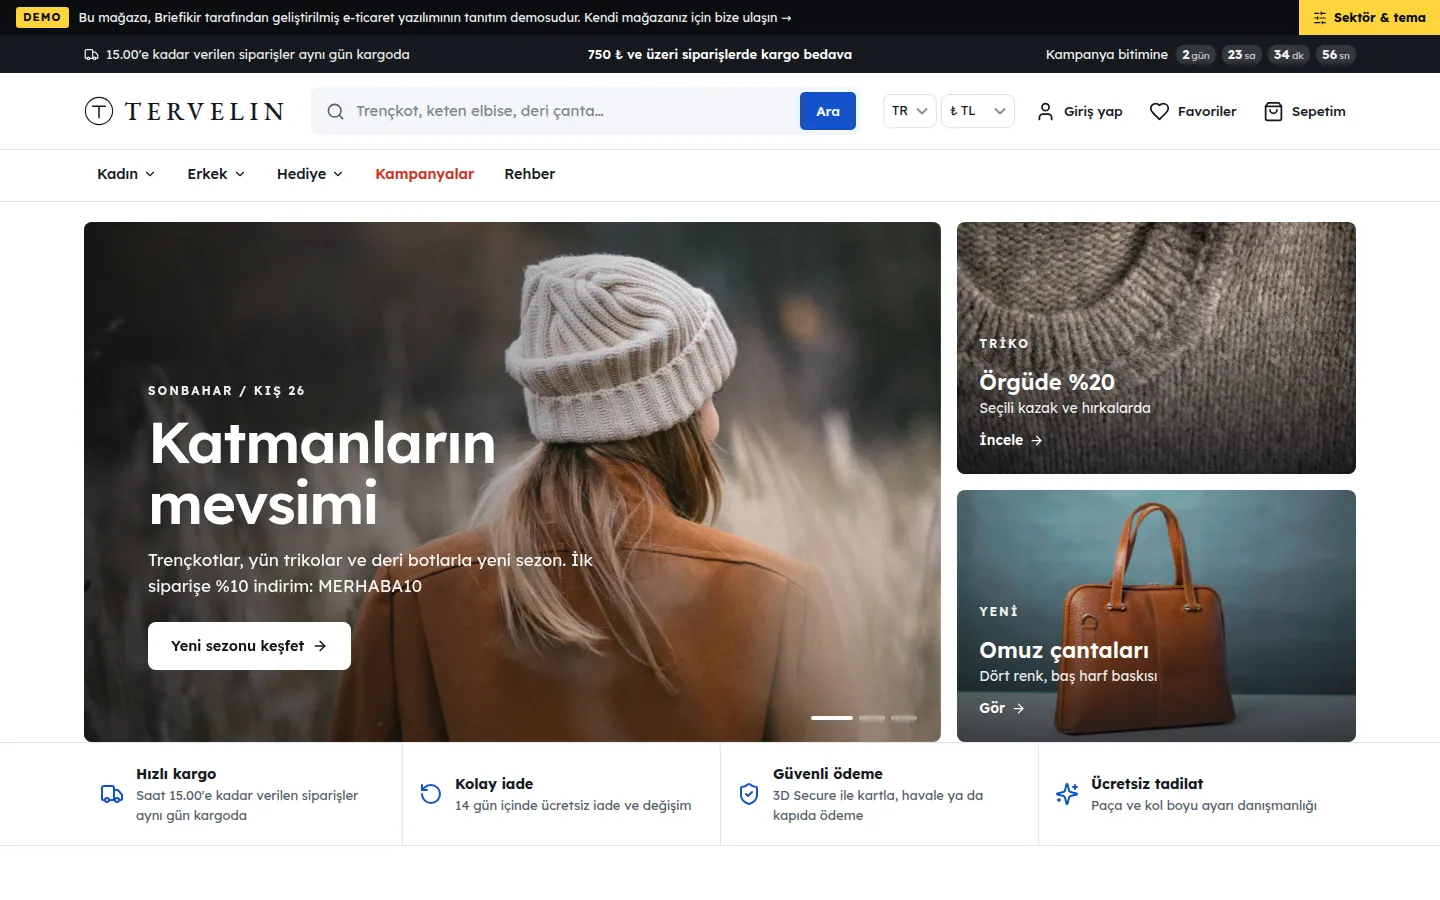Viewport: 1440px width, 900px height.
Task: Follow the Gör link on the shoulder bag card
Action: (1002, 708)
